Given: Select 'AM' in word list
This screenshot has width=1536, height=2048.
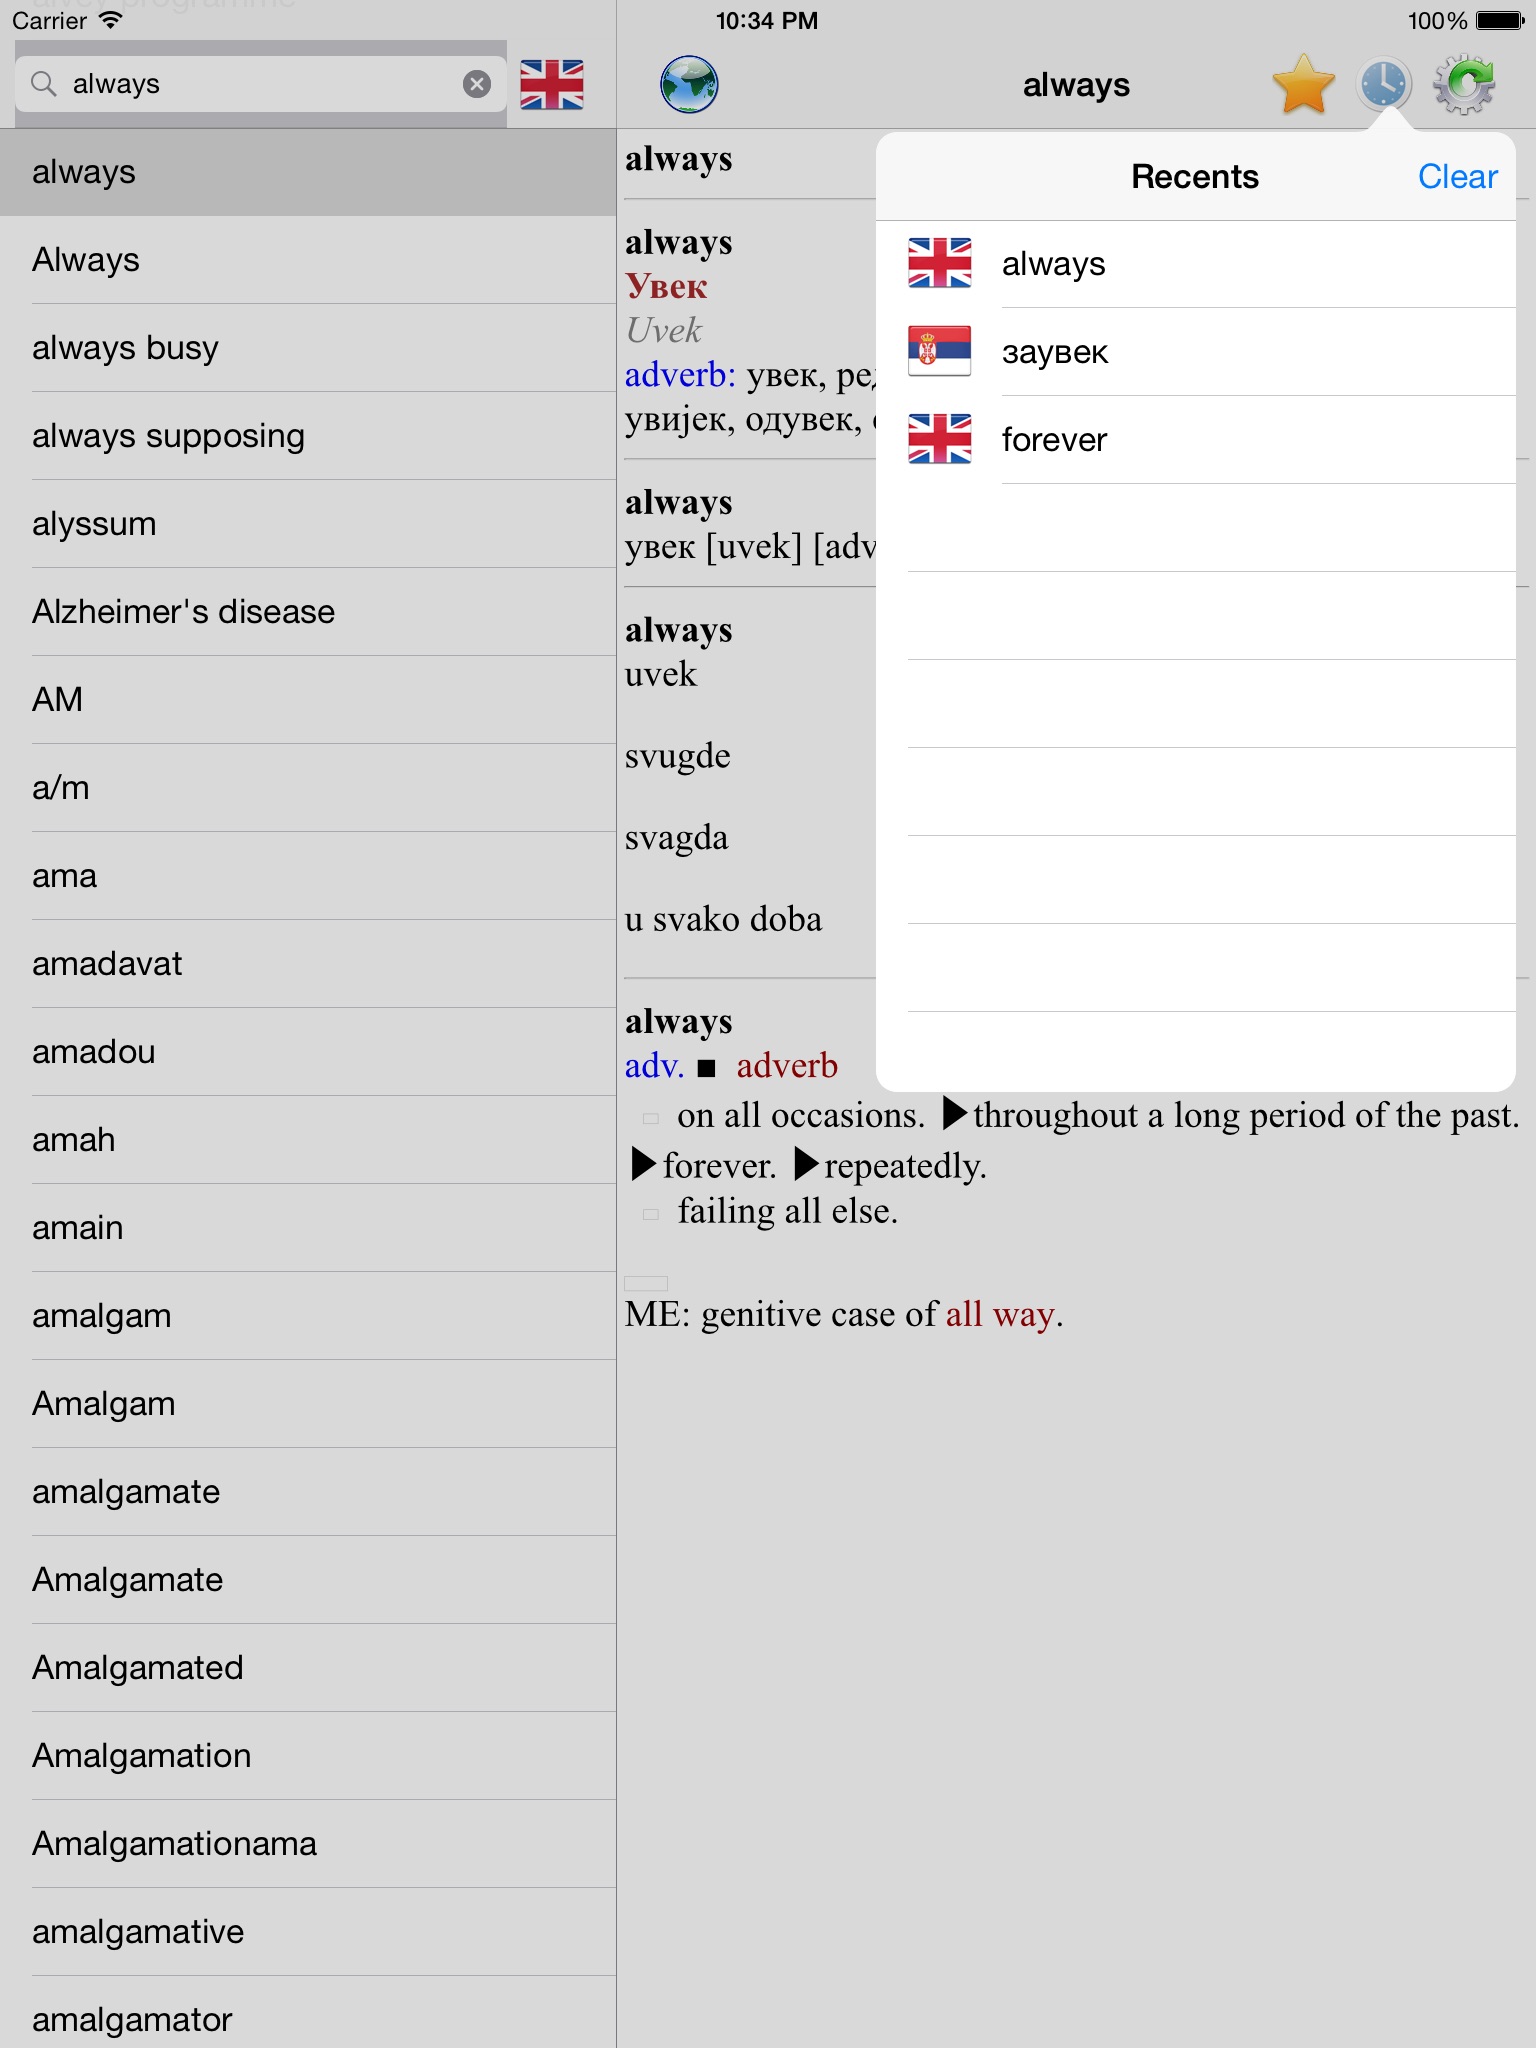Looking at the screenshot, I should 308,700.
